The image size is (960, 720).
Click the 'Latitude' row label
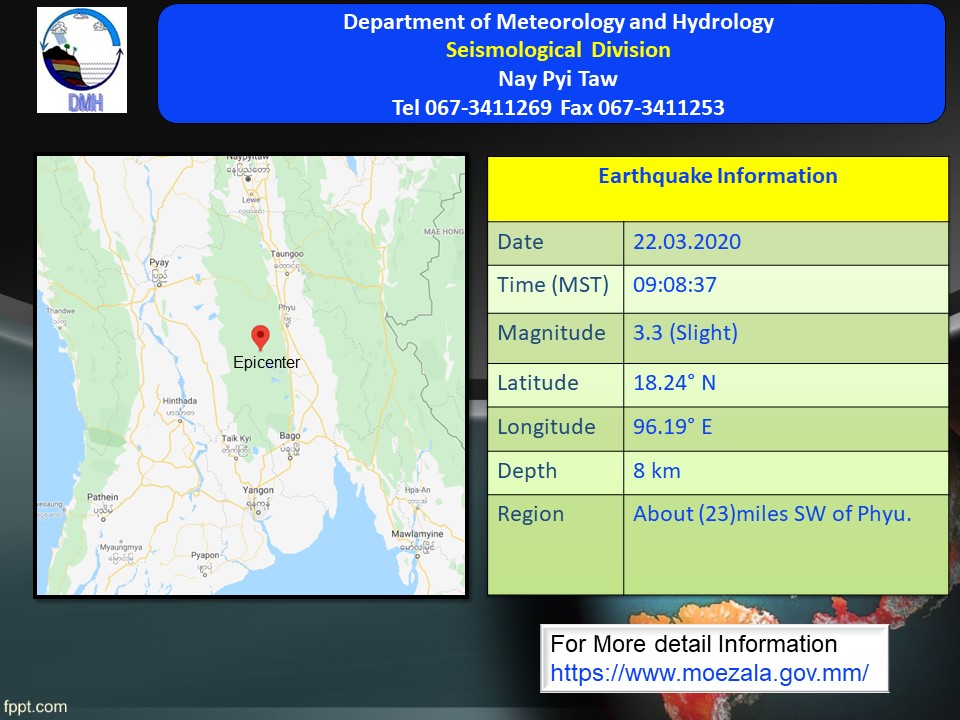(538, 383)
